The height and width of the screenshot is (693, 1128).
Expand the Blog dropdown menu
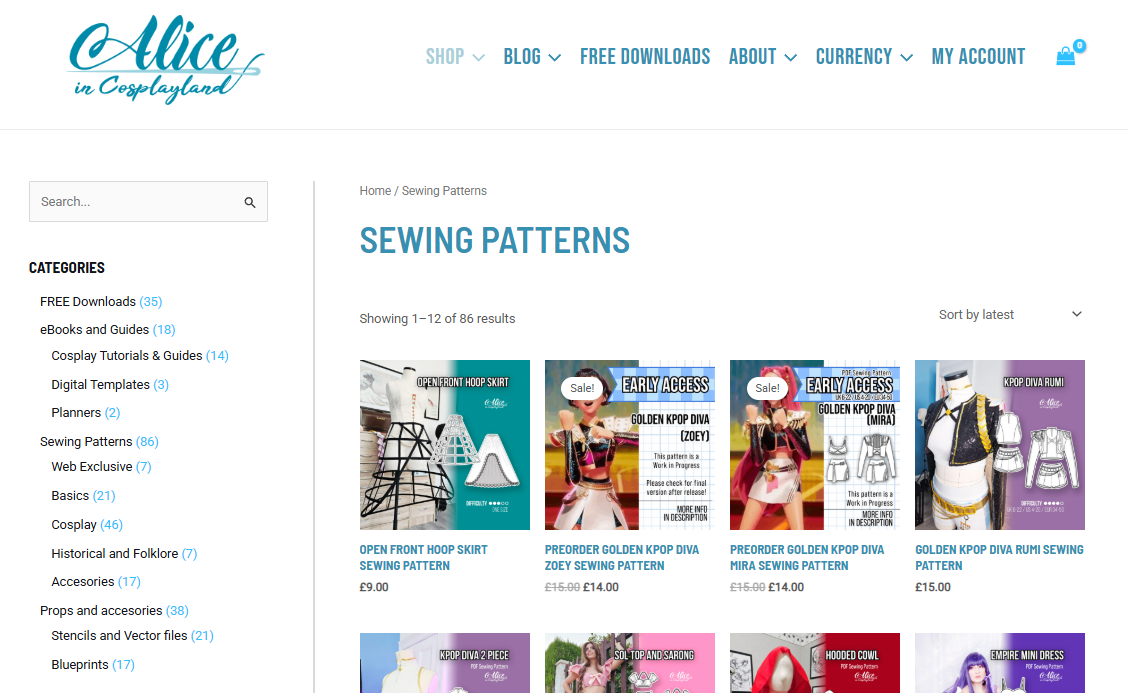click(x=532, y=57)
